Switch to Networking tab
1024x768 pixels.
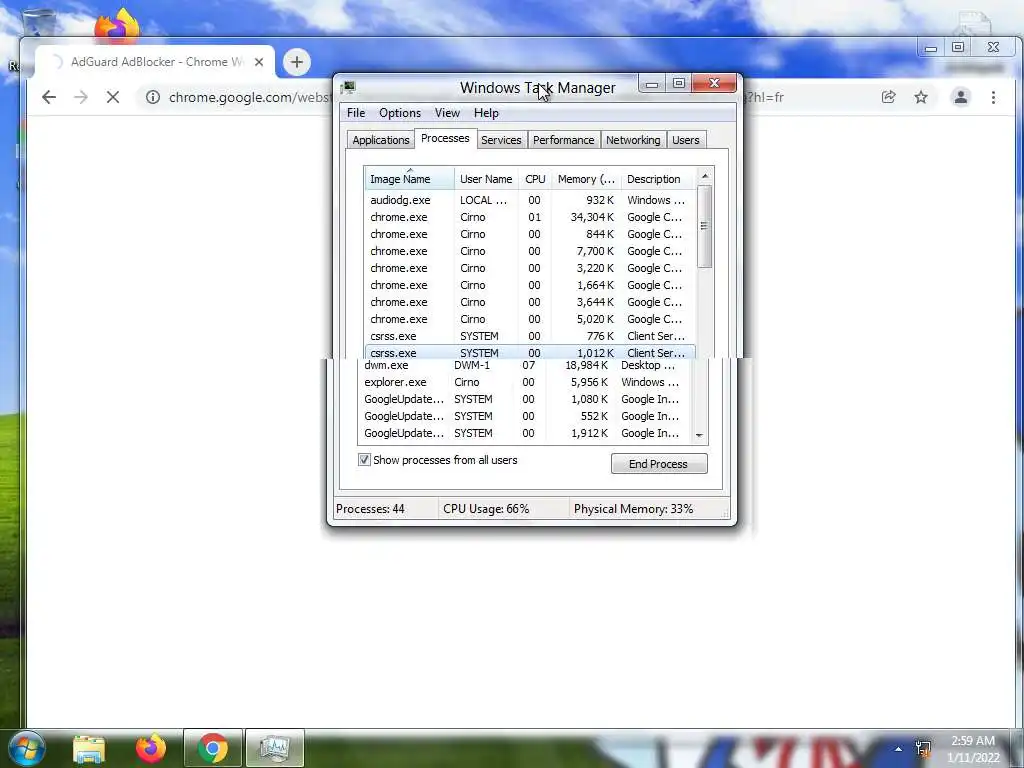coord(633,140)
